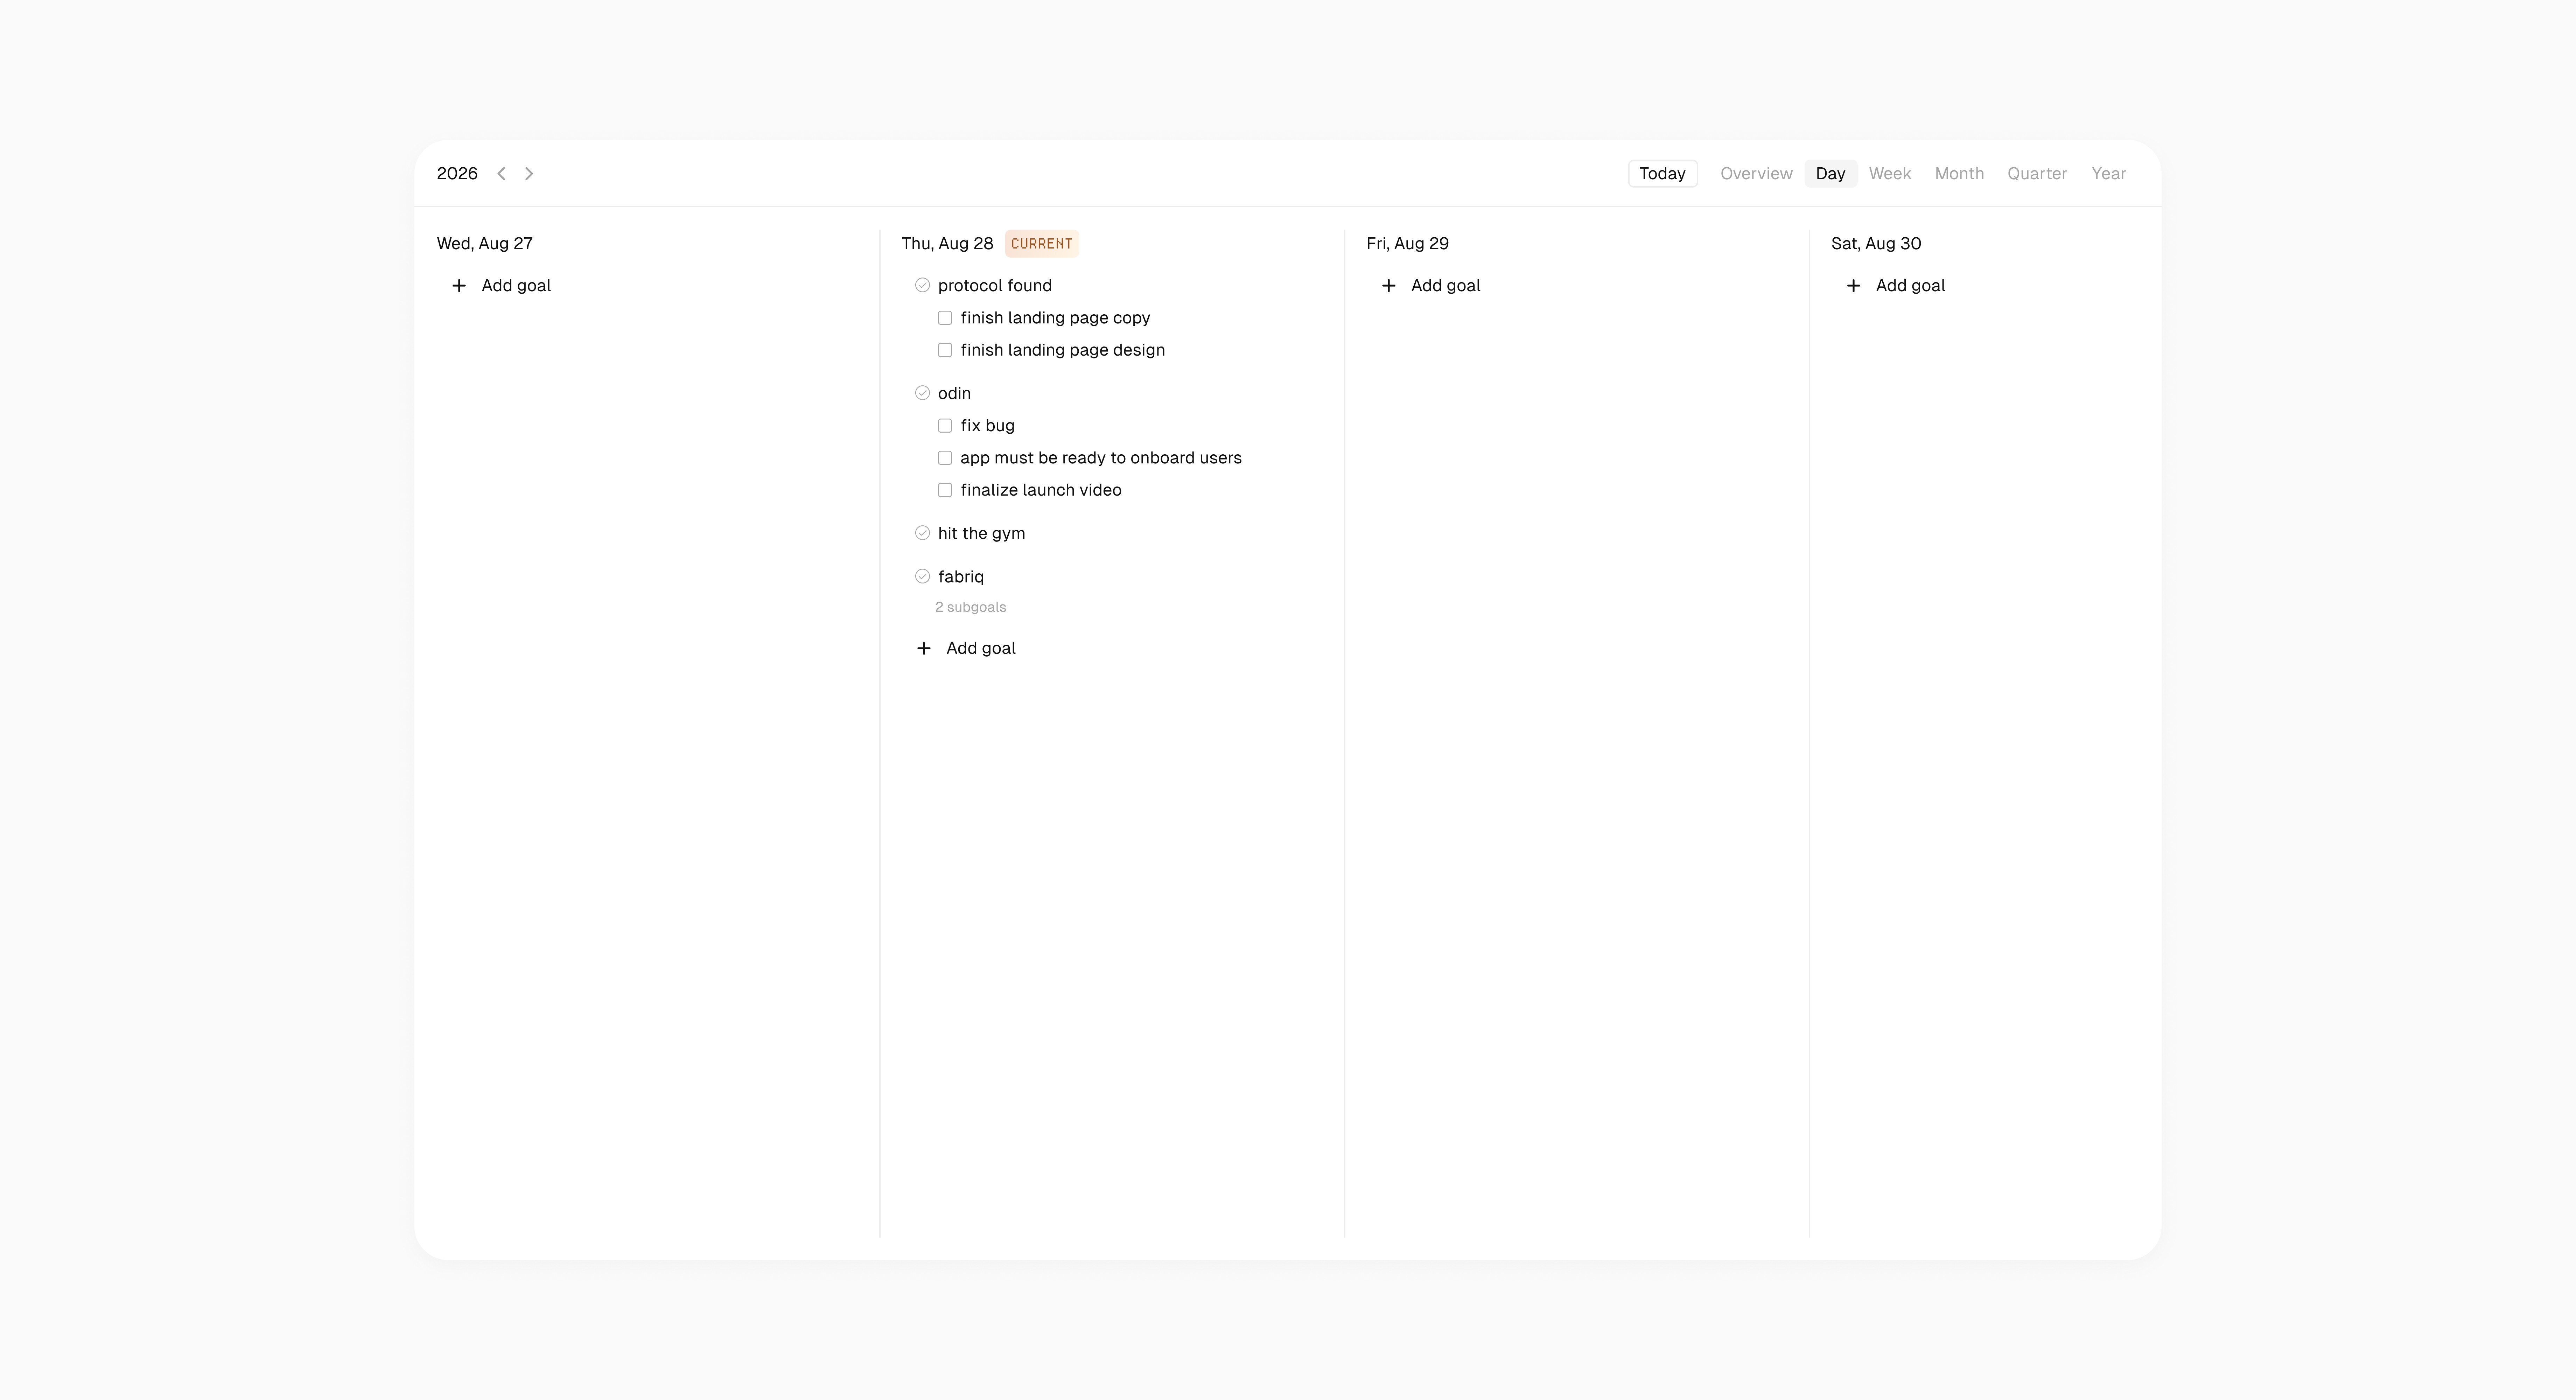Screen dimensions: 2576x1400
Task: Tick finalize launch video checkbox
Action: coord(944,490)
